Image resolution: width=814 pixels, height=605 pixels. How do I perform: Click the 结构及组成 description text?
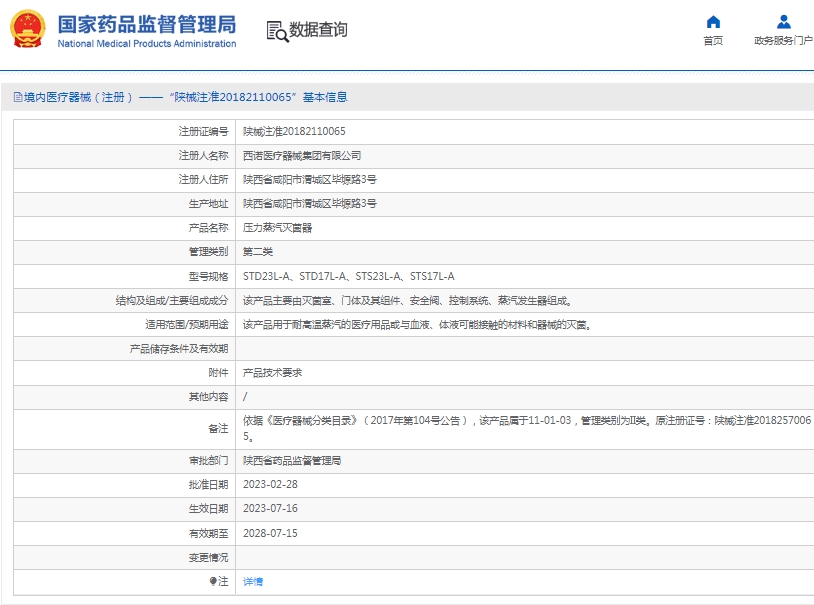(408, 300)
